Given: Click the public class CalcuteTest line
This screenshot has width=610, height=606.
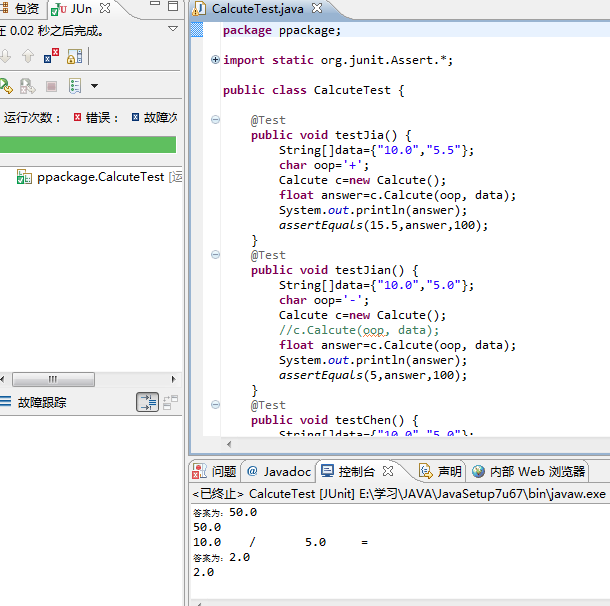Looking at the screenshot, I should coord(314,90).
